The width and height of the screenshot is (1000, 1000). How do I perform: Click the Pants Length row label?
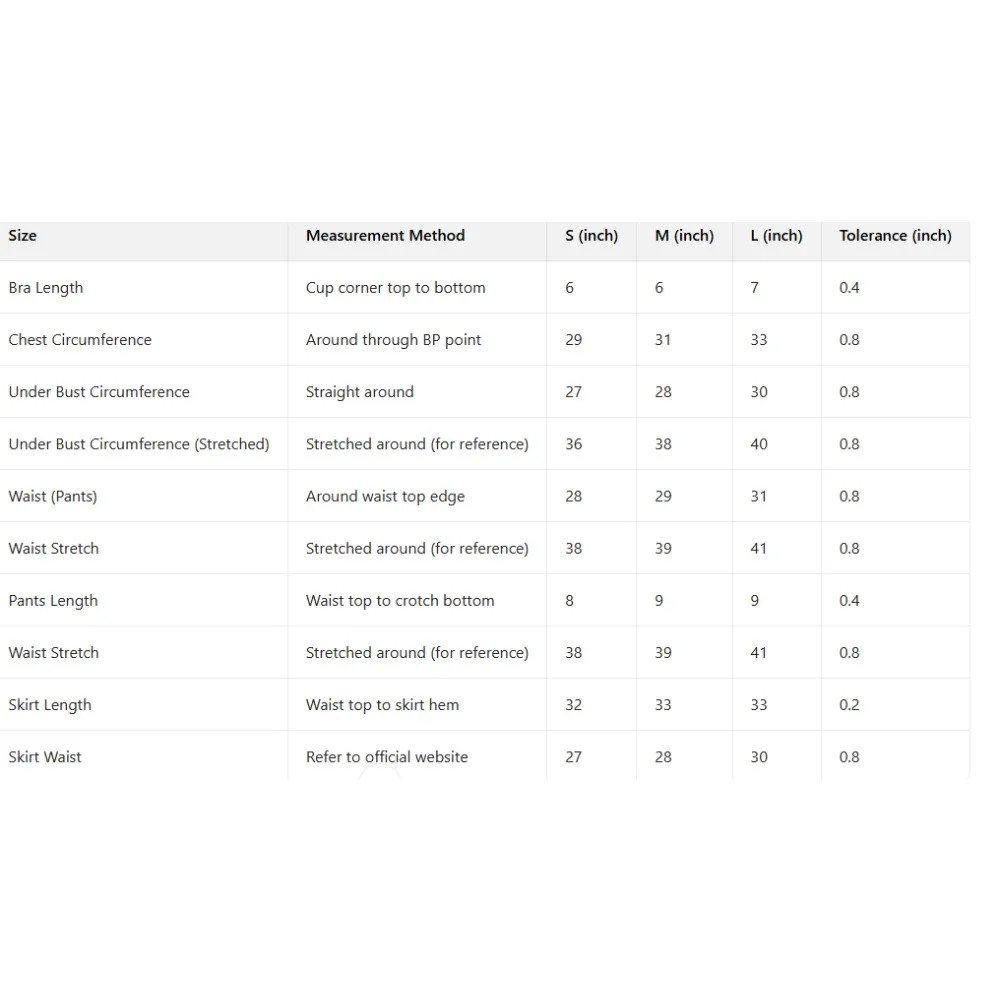53,601
